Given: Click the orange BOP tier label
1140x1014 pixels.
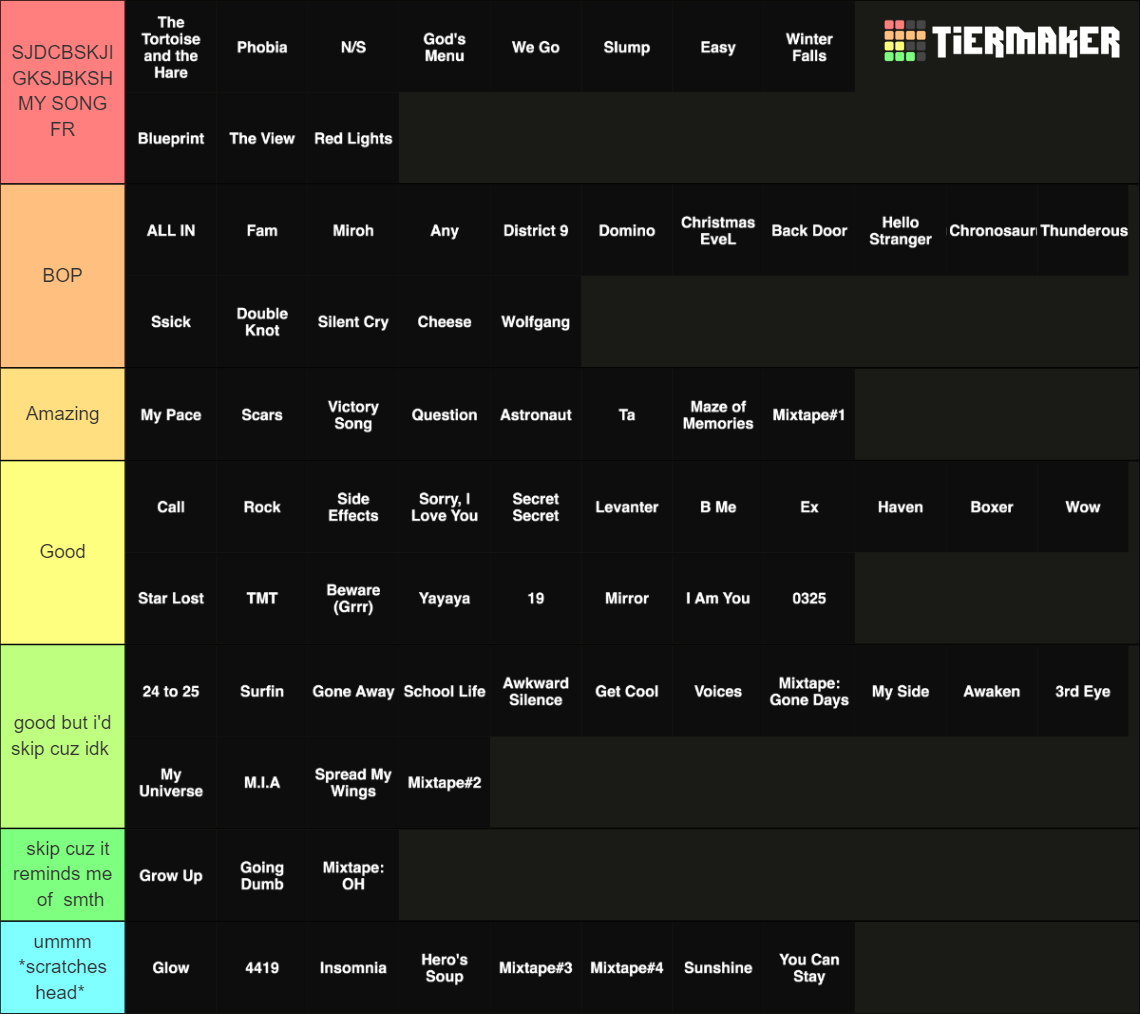Looking at the screenshot, I should 62,275.
